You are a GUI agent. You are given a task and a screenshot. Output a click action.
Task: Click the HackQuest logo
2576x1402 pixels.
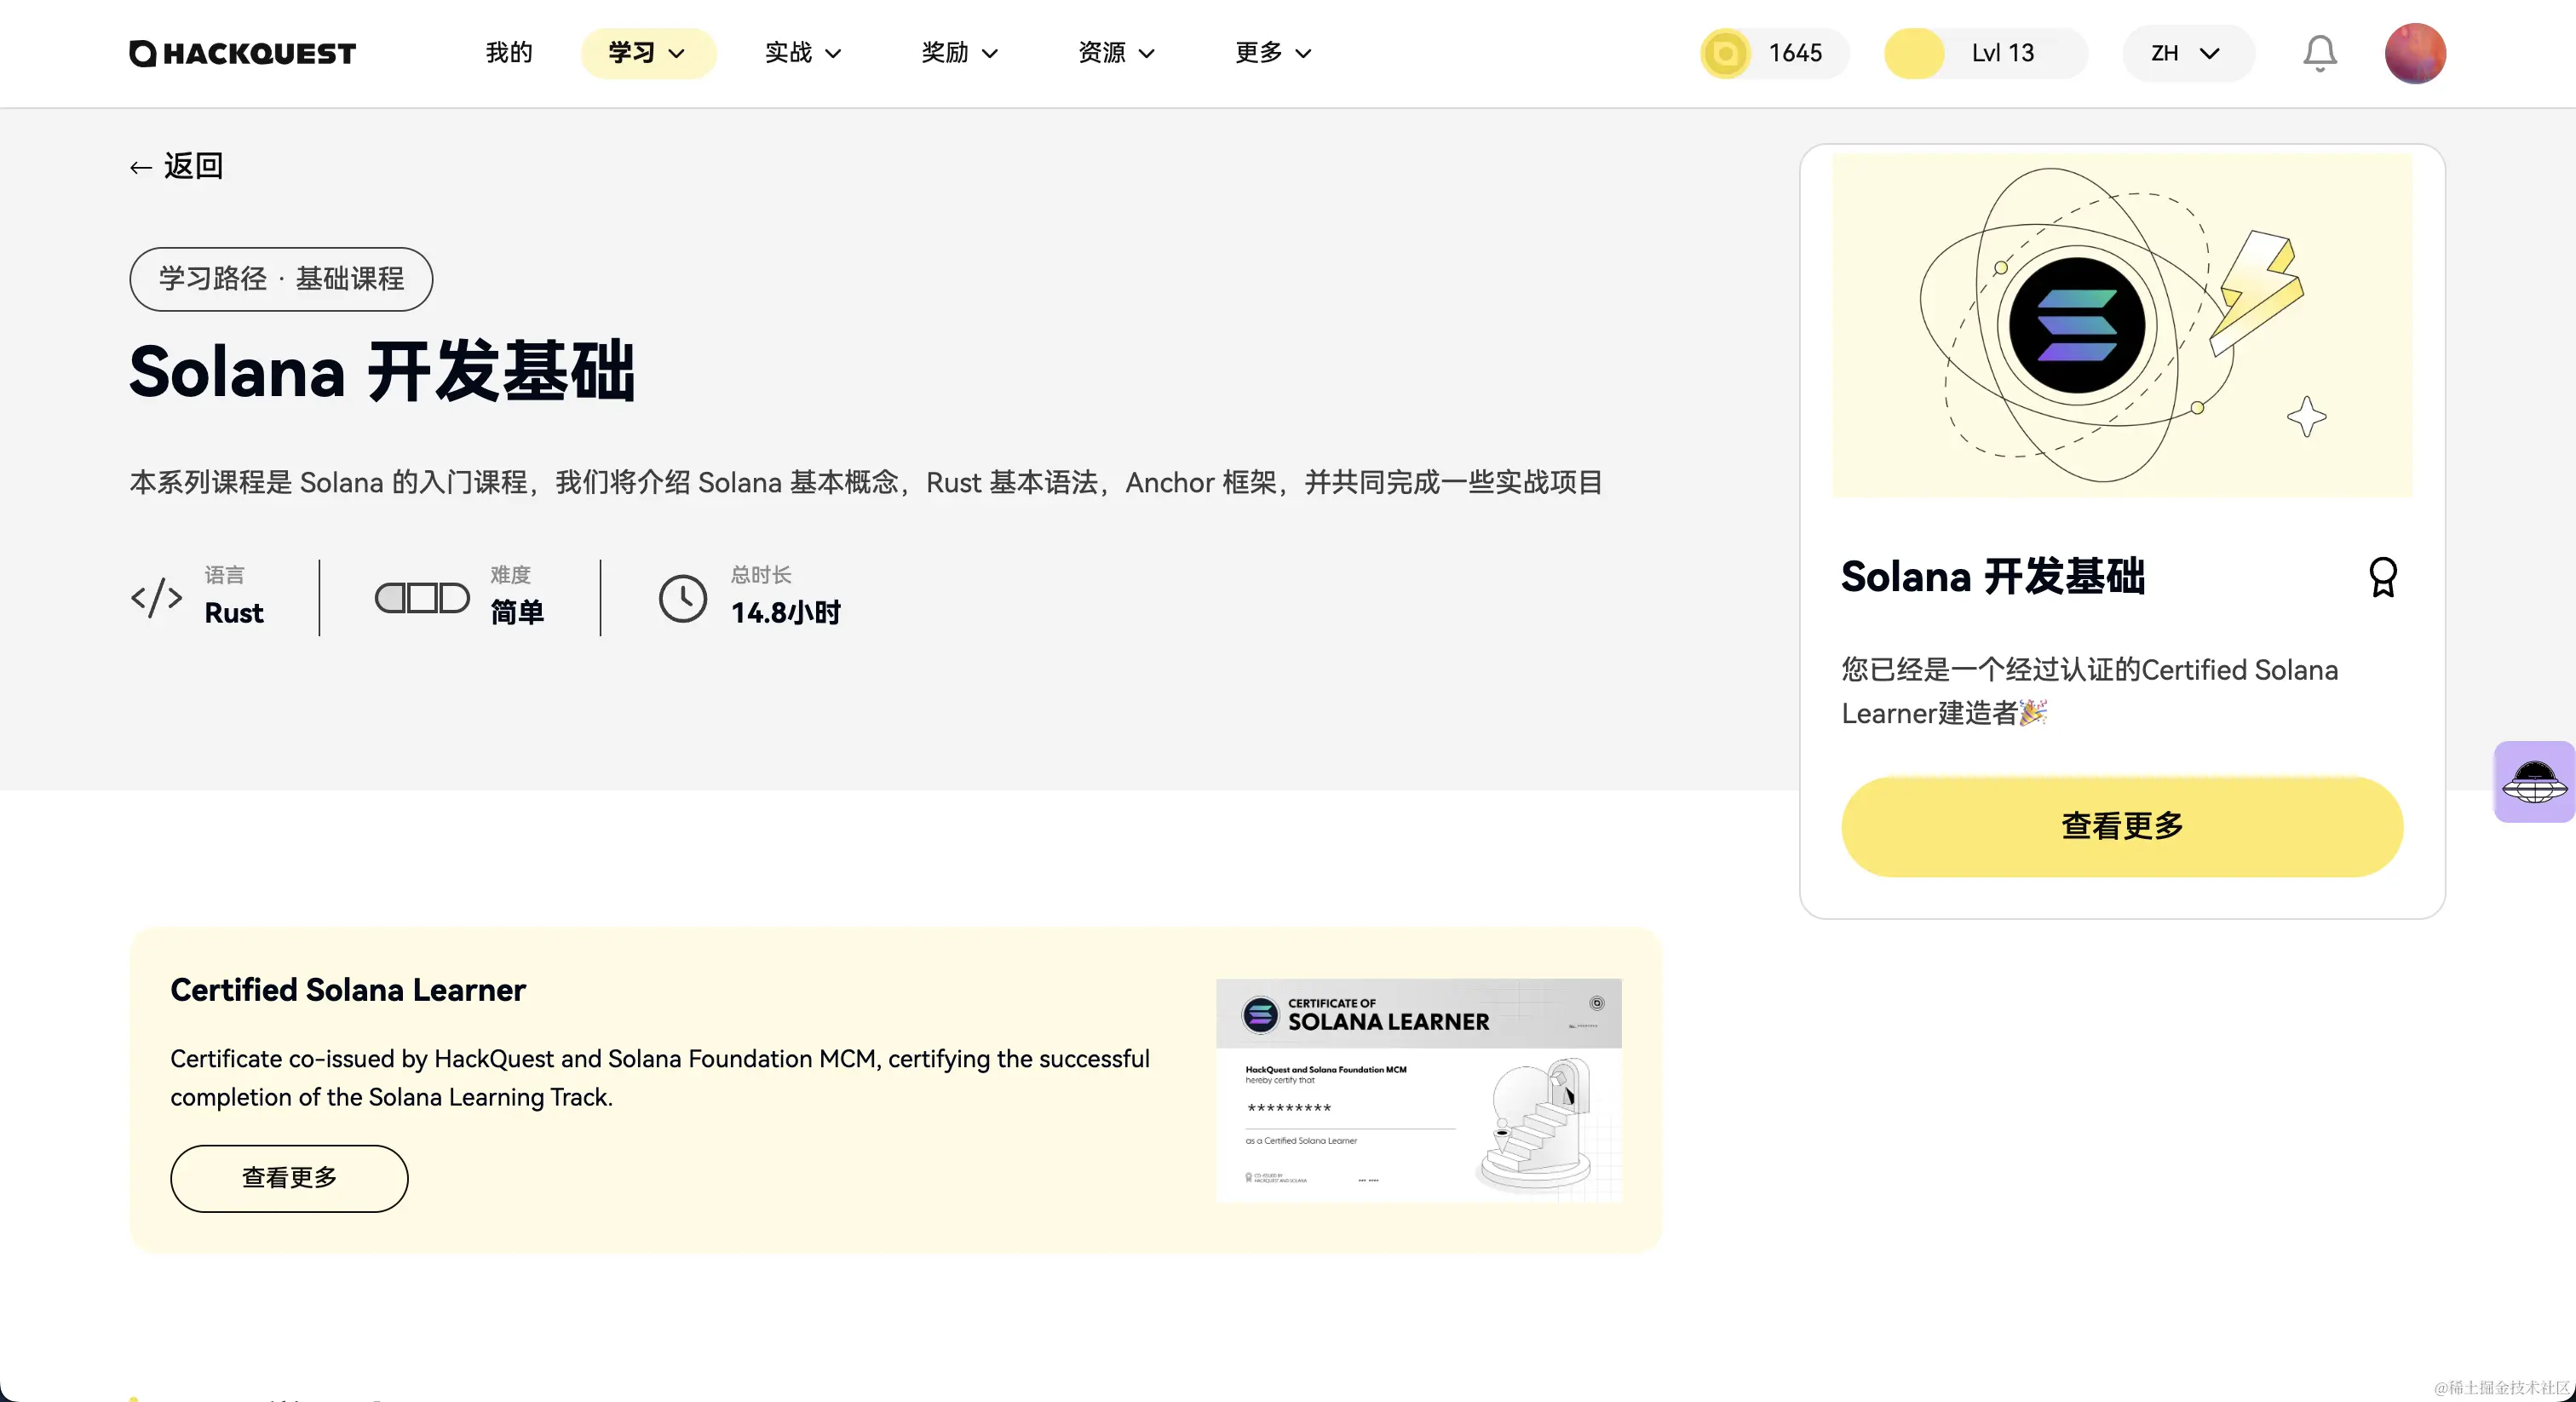pyautogui.click(x=242, y=53)
